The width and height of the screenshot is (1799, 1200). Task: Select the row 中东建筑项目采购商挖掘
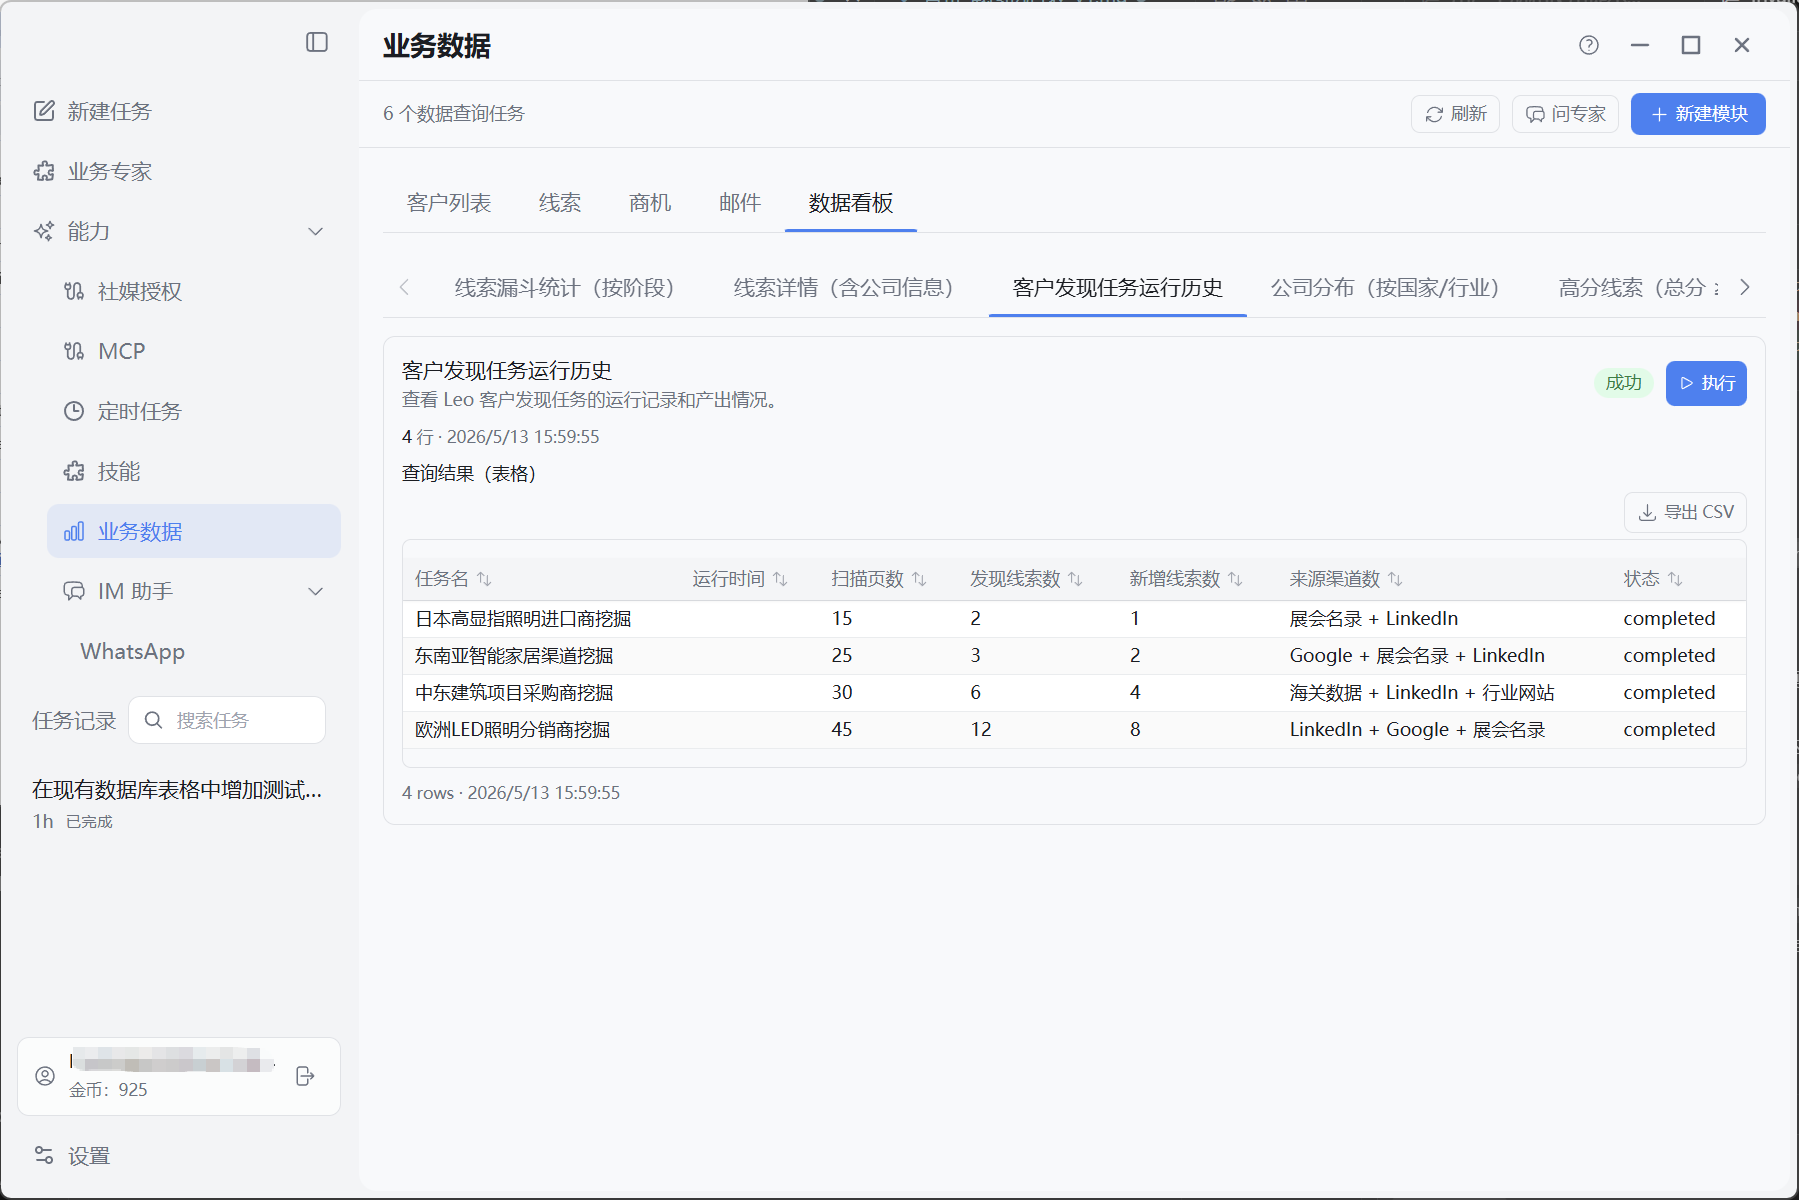1074,693
